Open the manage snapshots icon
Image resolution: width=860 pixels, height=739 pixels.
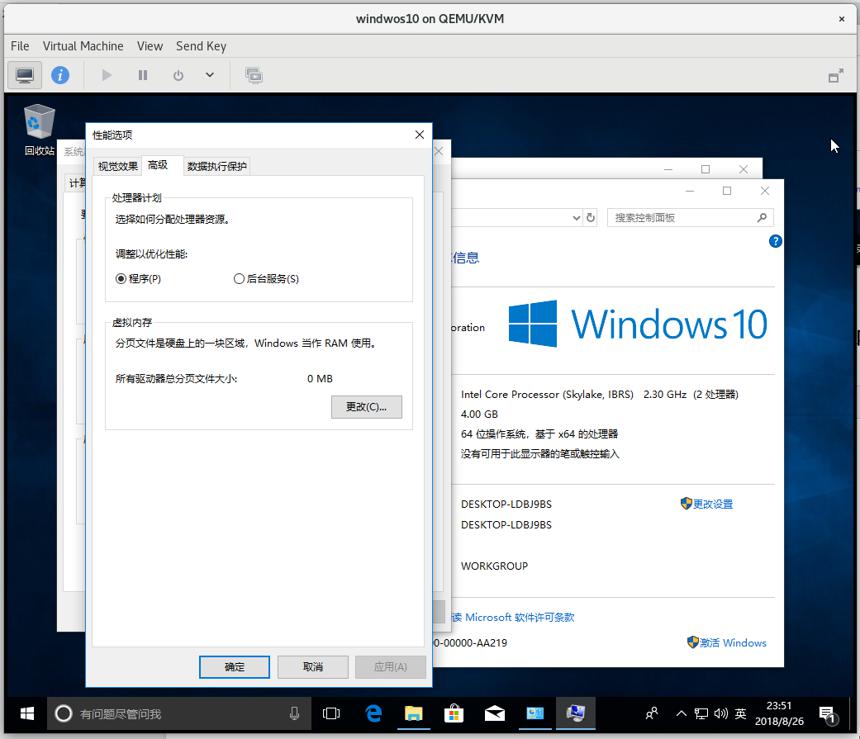(x=253, y=75)
